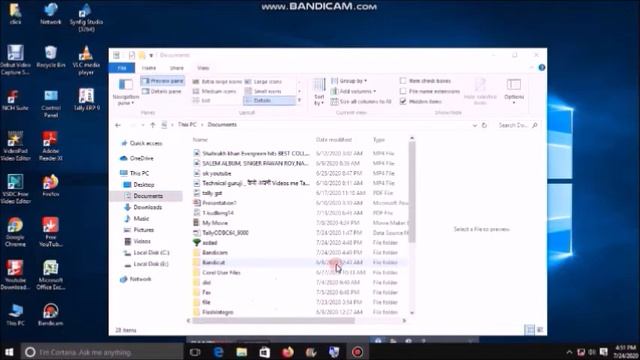The image size is (640, 360).
Task: Select VSDC Free Video Editor desktop icon
Action: pyautogui.click(x=16, y=189)
